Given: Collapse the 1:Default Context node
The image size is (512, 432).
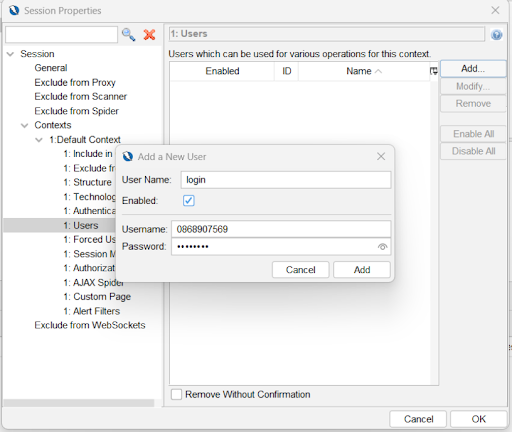Looking at the screenshot, I should coord(39,140).
